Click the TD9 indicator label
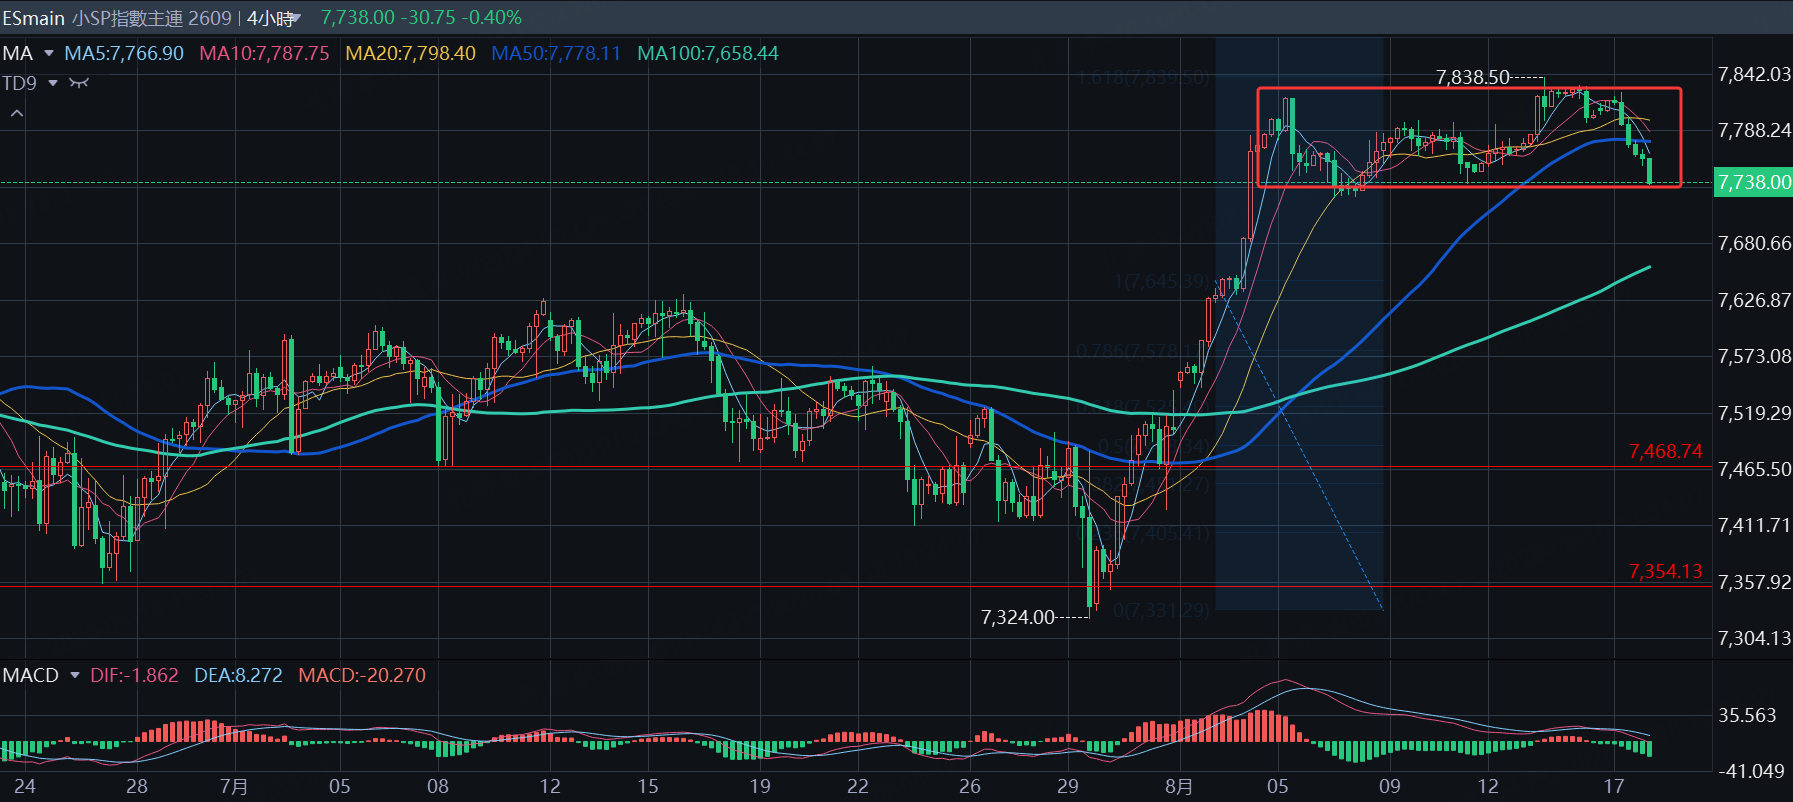1793x802 pixels. [20, 83]
